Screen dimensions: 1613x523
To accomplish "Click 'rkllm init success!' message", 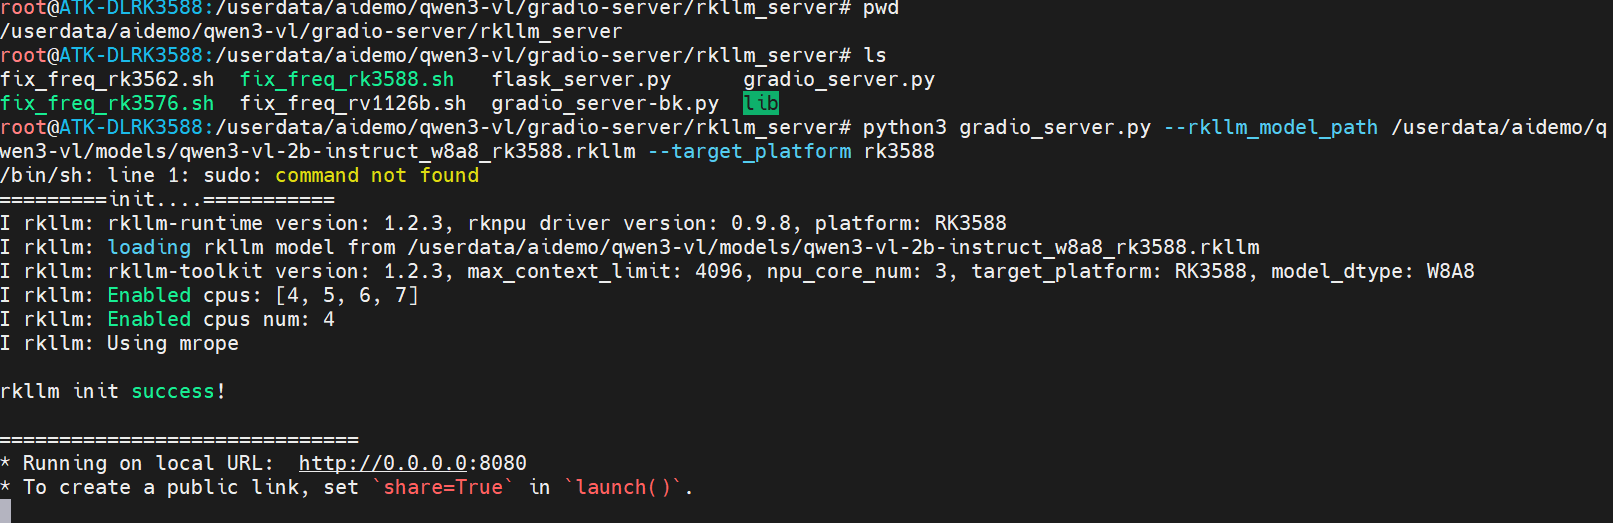I will (113, 391).
